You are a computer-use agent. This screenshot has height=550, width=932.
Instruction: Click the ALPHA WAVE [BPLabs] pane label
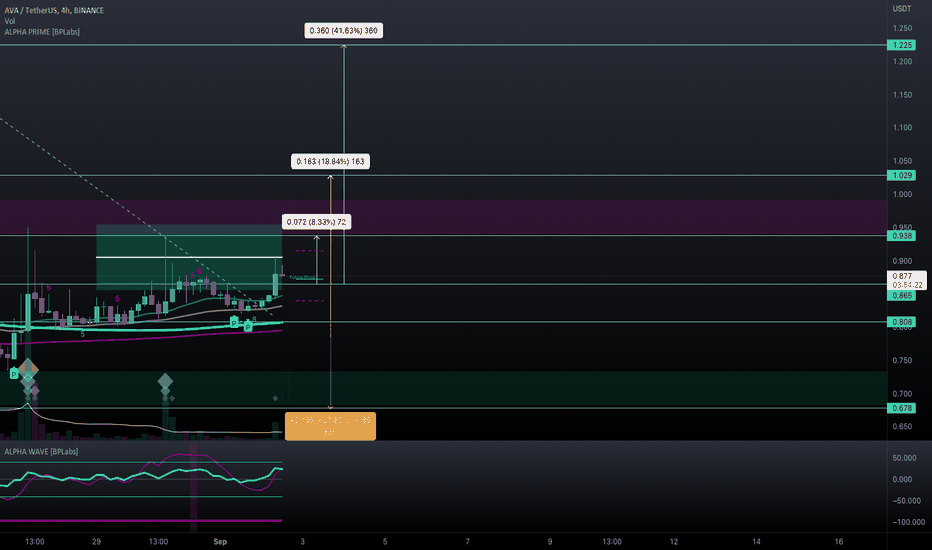click(x=42, y=451)
